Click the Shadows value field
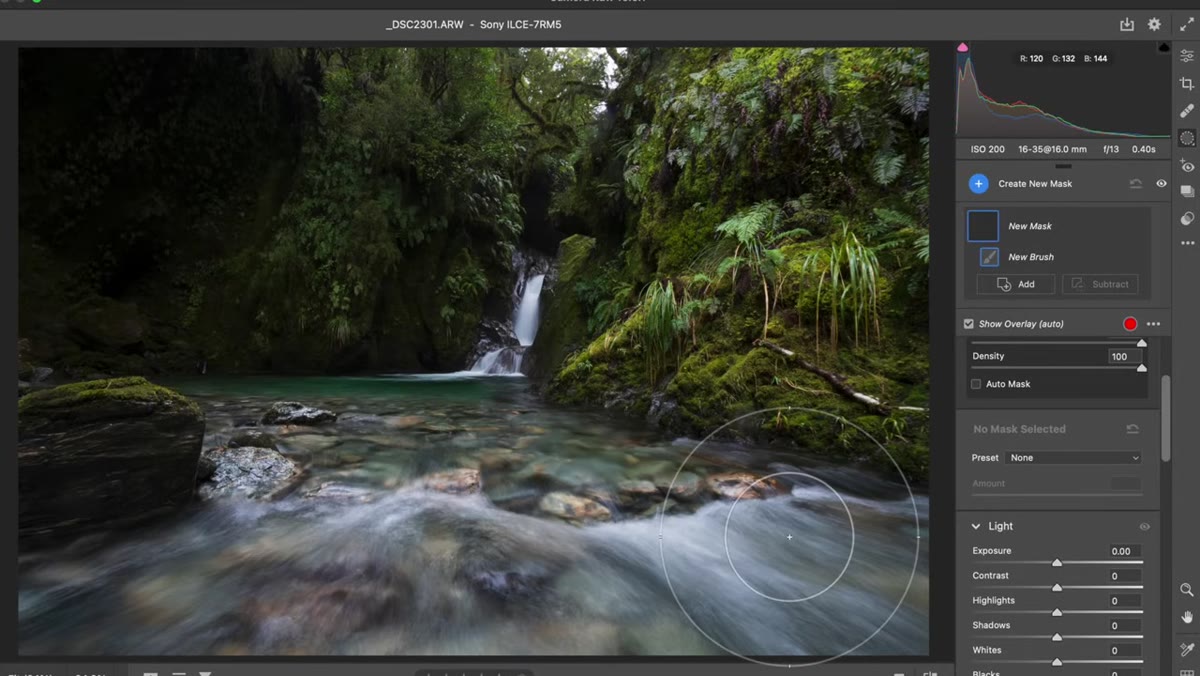The height and width of the screenshot is (676, 1200). 1124,626
